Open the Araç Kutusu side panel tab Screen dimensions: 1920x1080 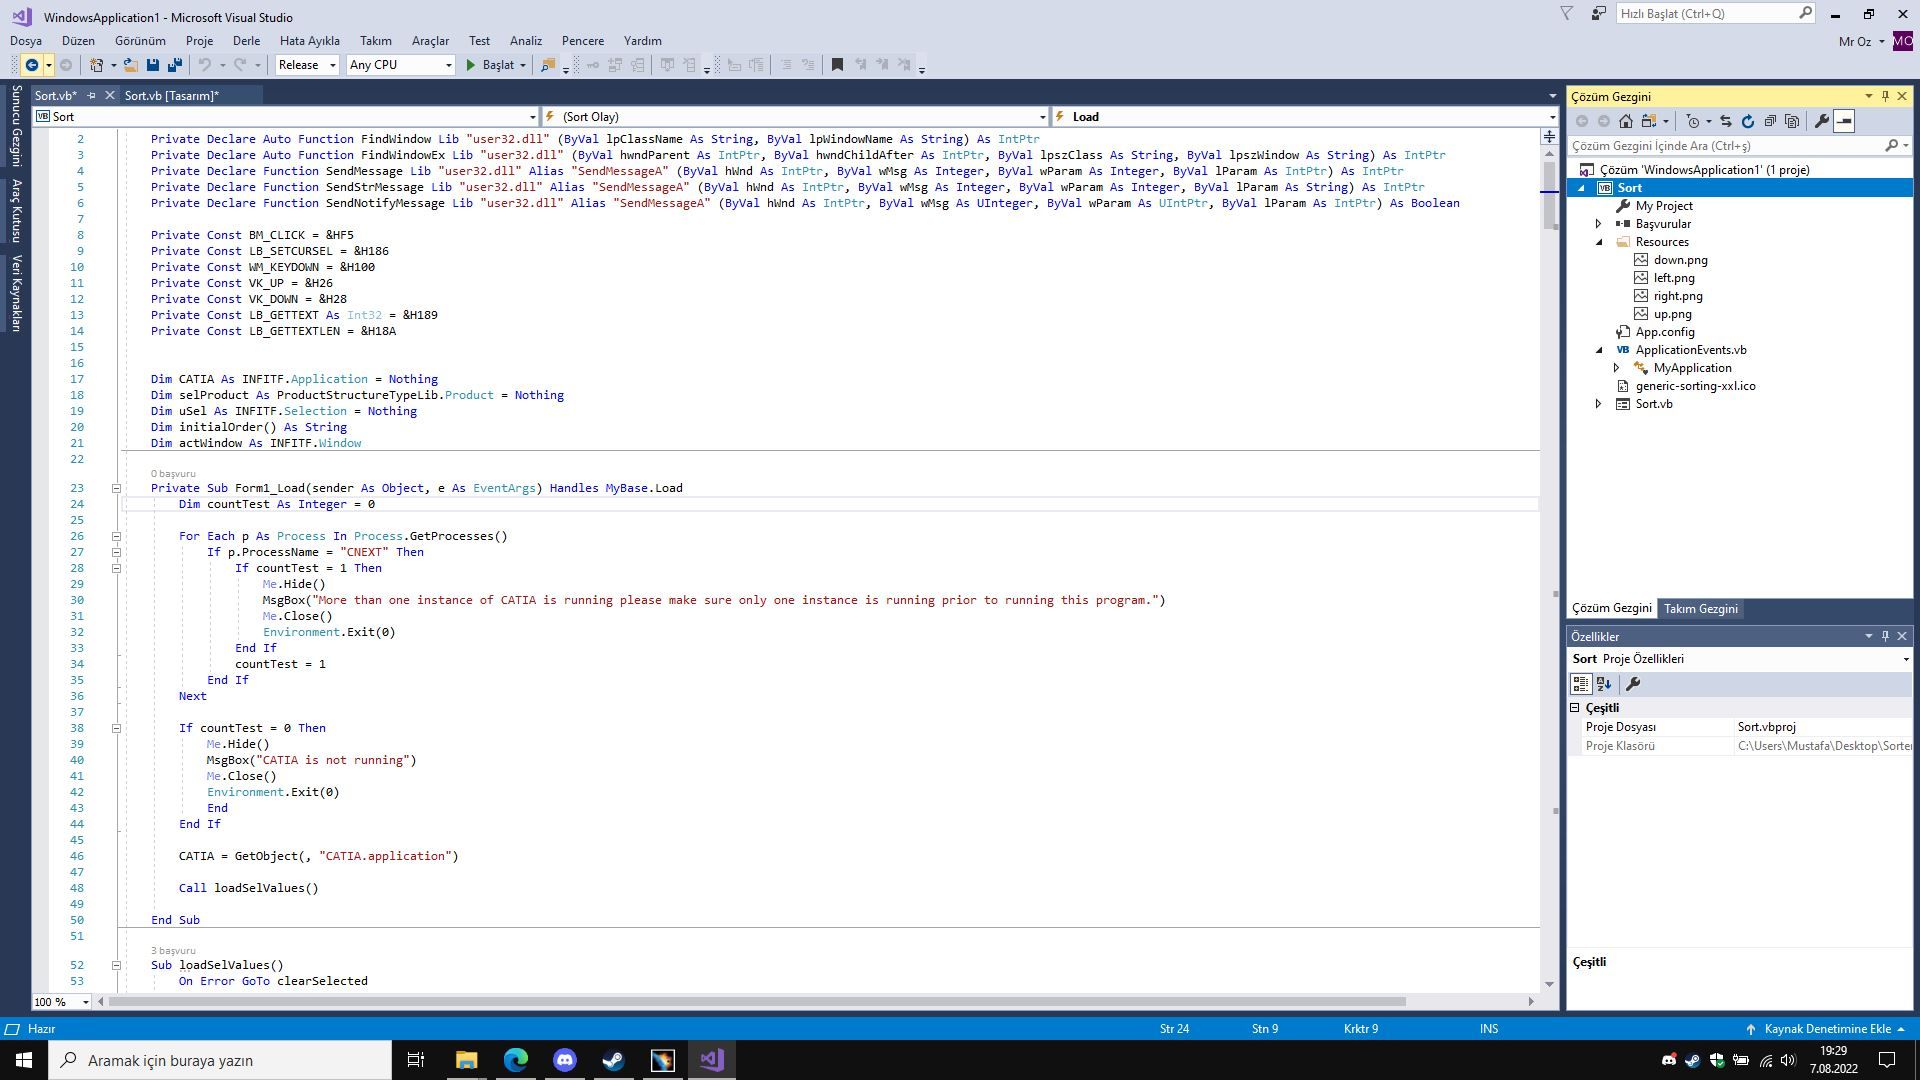[x=16, y=210]
